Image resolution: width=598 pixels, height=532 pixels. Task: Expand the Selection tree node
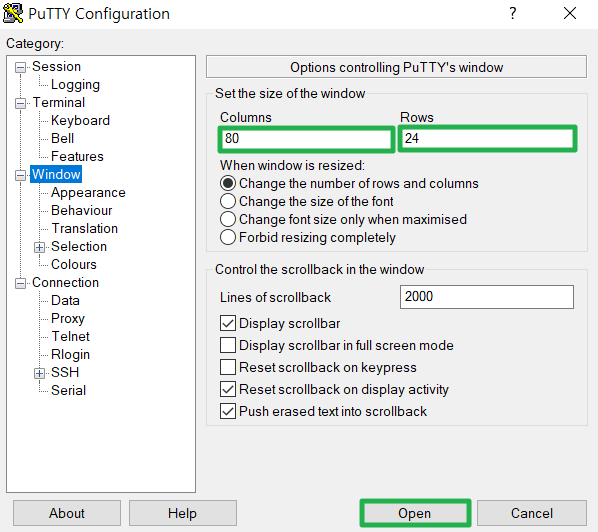39,247
